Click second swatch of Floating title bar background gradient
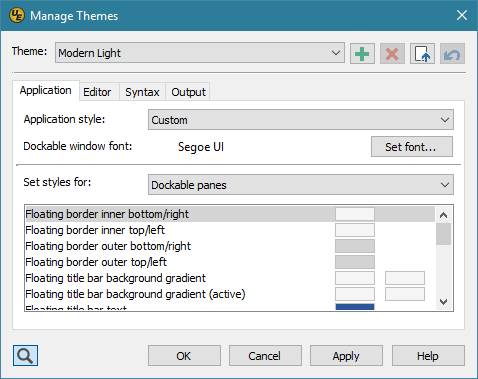The height and width of the screenshot is (379, 478). tap(405, 278)
